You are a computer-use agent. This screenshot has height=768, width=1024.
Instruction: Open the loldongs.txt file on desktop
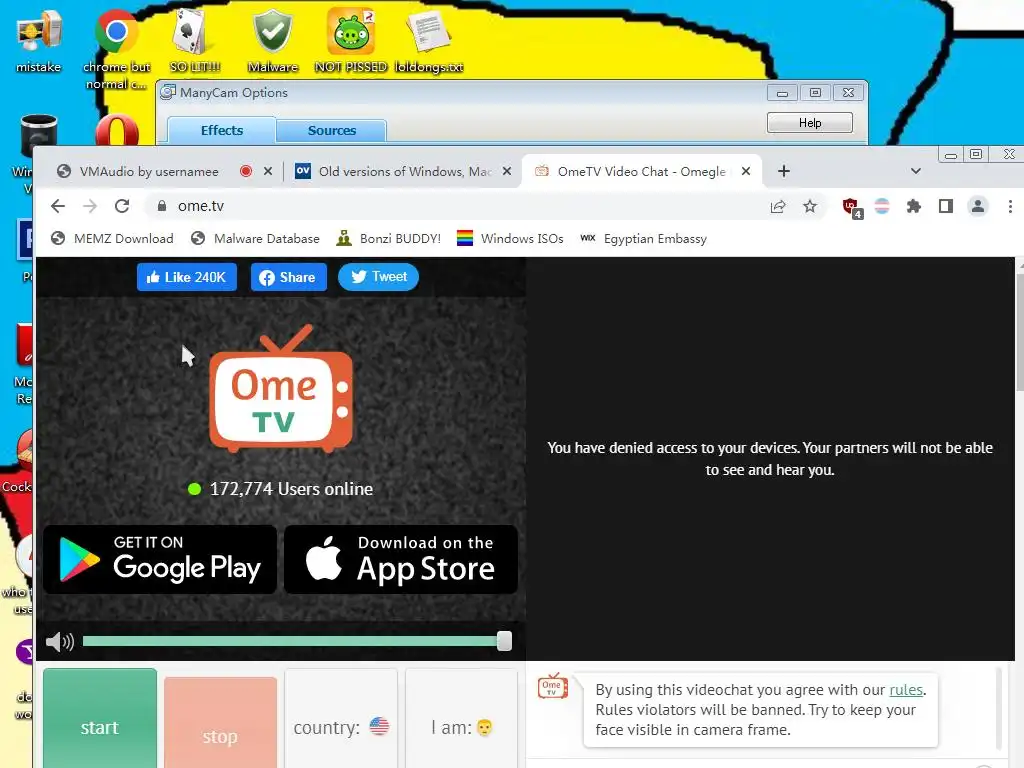428,40
